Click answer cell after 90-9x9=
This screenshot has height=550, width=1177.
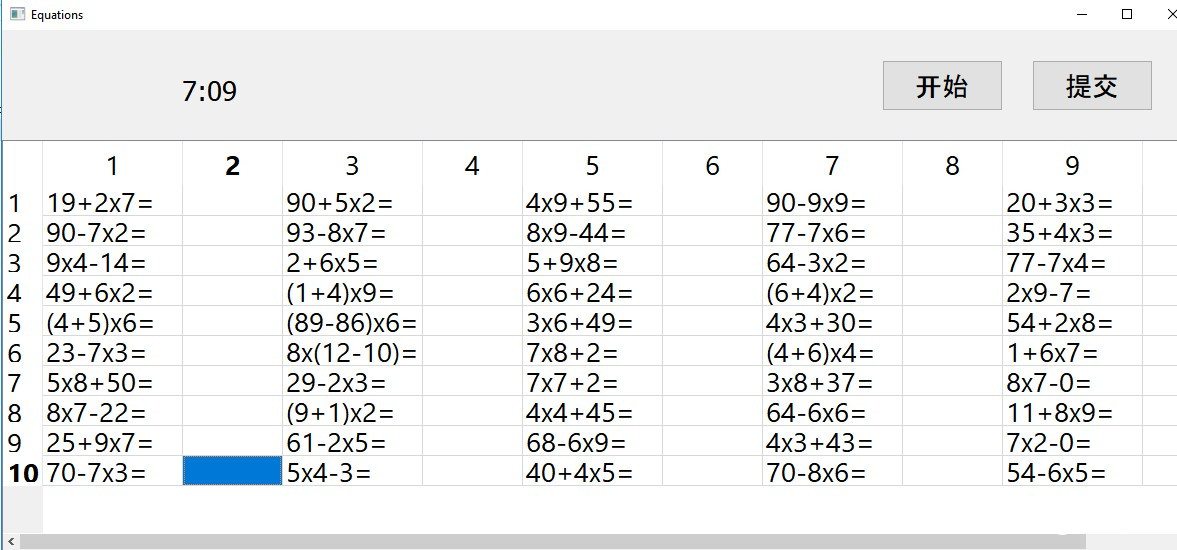(952, 203)
